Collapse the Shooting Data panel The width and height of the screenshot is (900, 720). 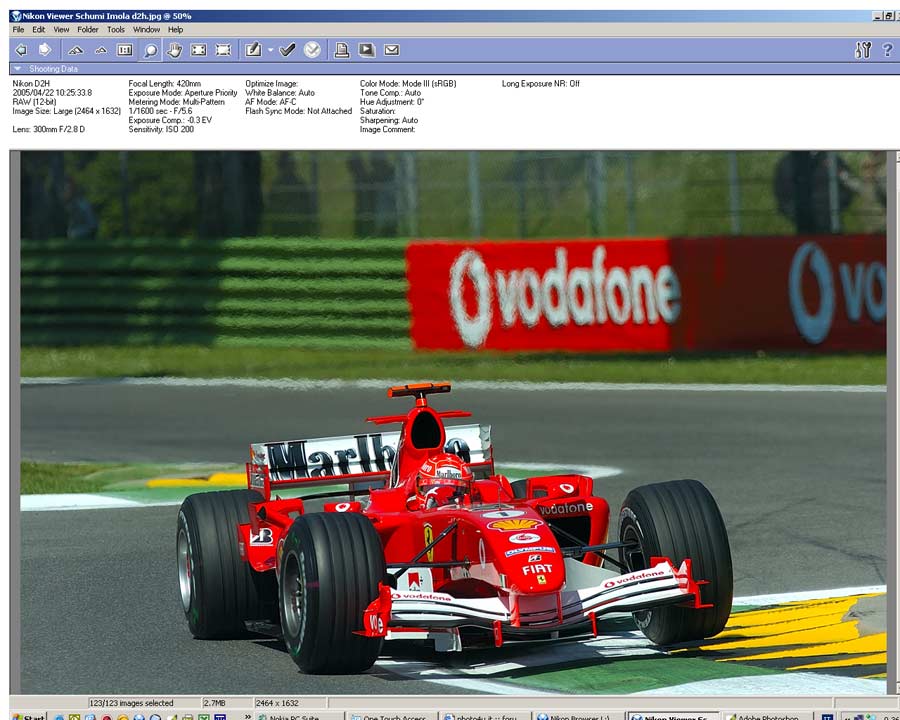coord(16,68)
